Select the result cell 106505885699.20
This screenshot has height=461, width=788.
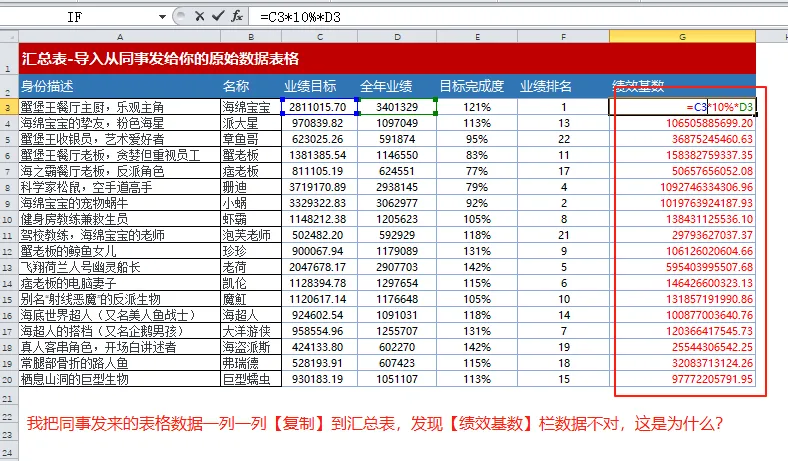tap(682, 123)
